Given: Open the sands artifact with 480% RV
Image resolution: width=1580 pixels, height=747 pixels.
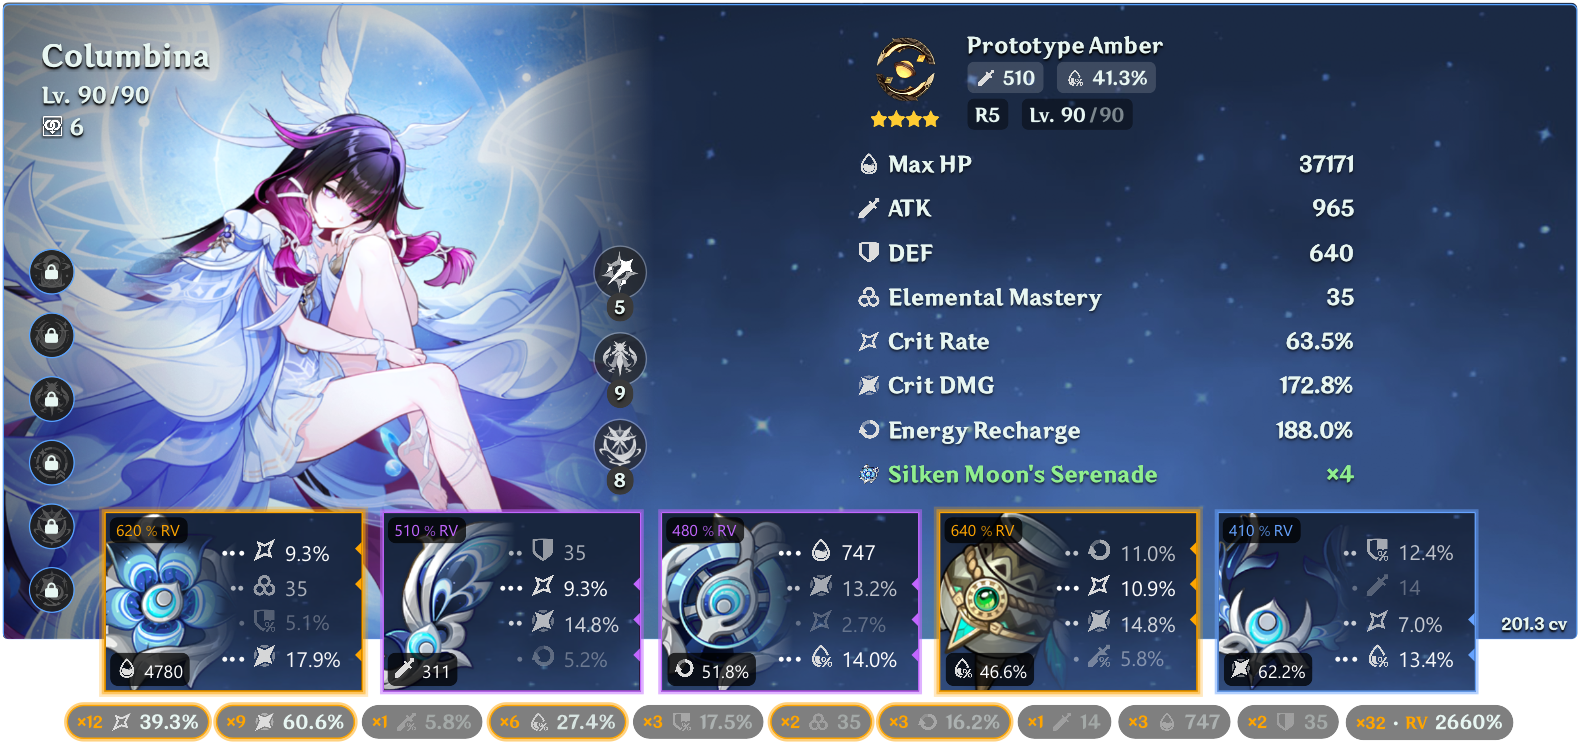Looking at the screenshot, I should [x=789, y=602].
